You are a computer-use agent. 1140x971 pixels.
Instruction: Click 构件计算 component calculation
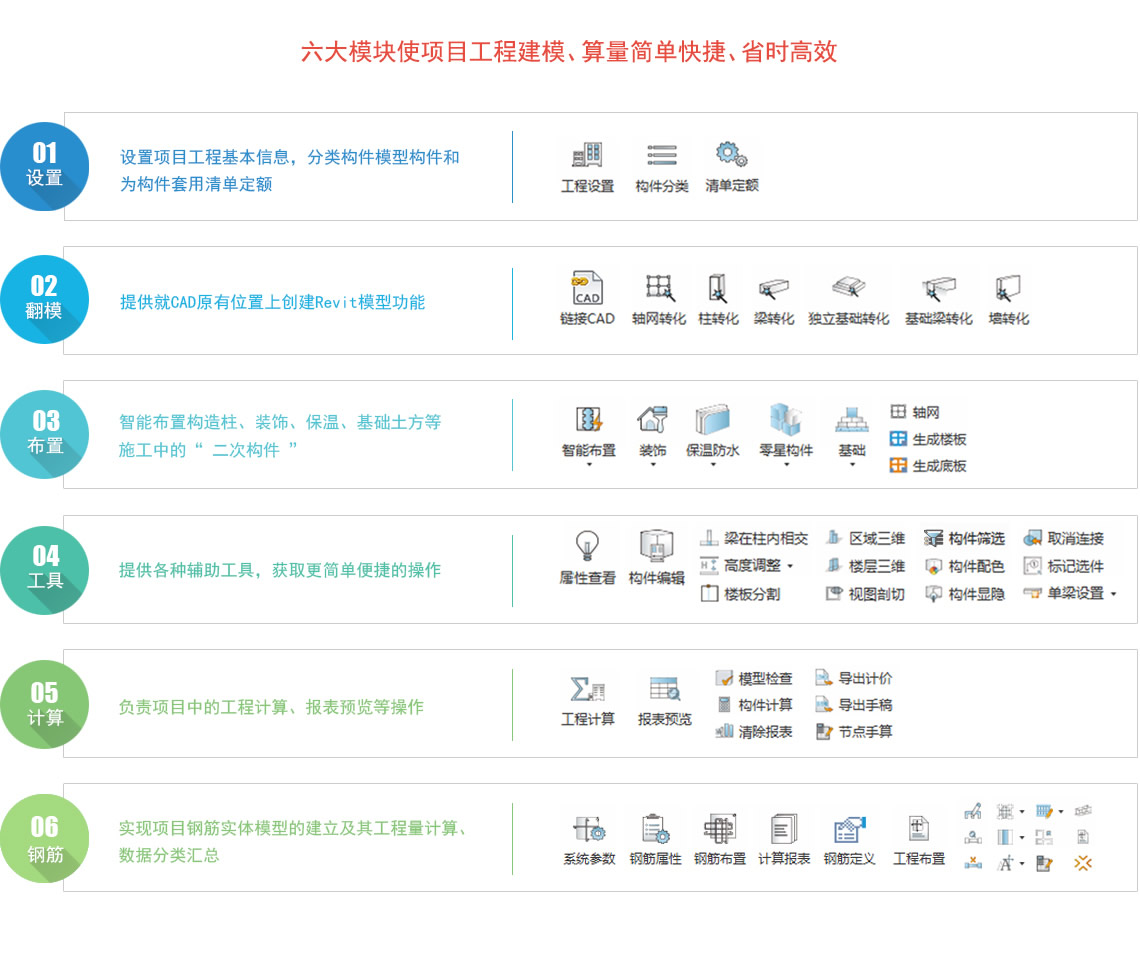pos(754,704)
